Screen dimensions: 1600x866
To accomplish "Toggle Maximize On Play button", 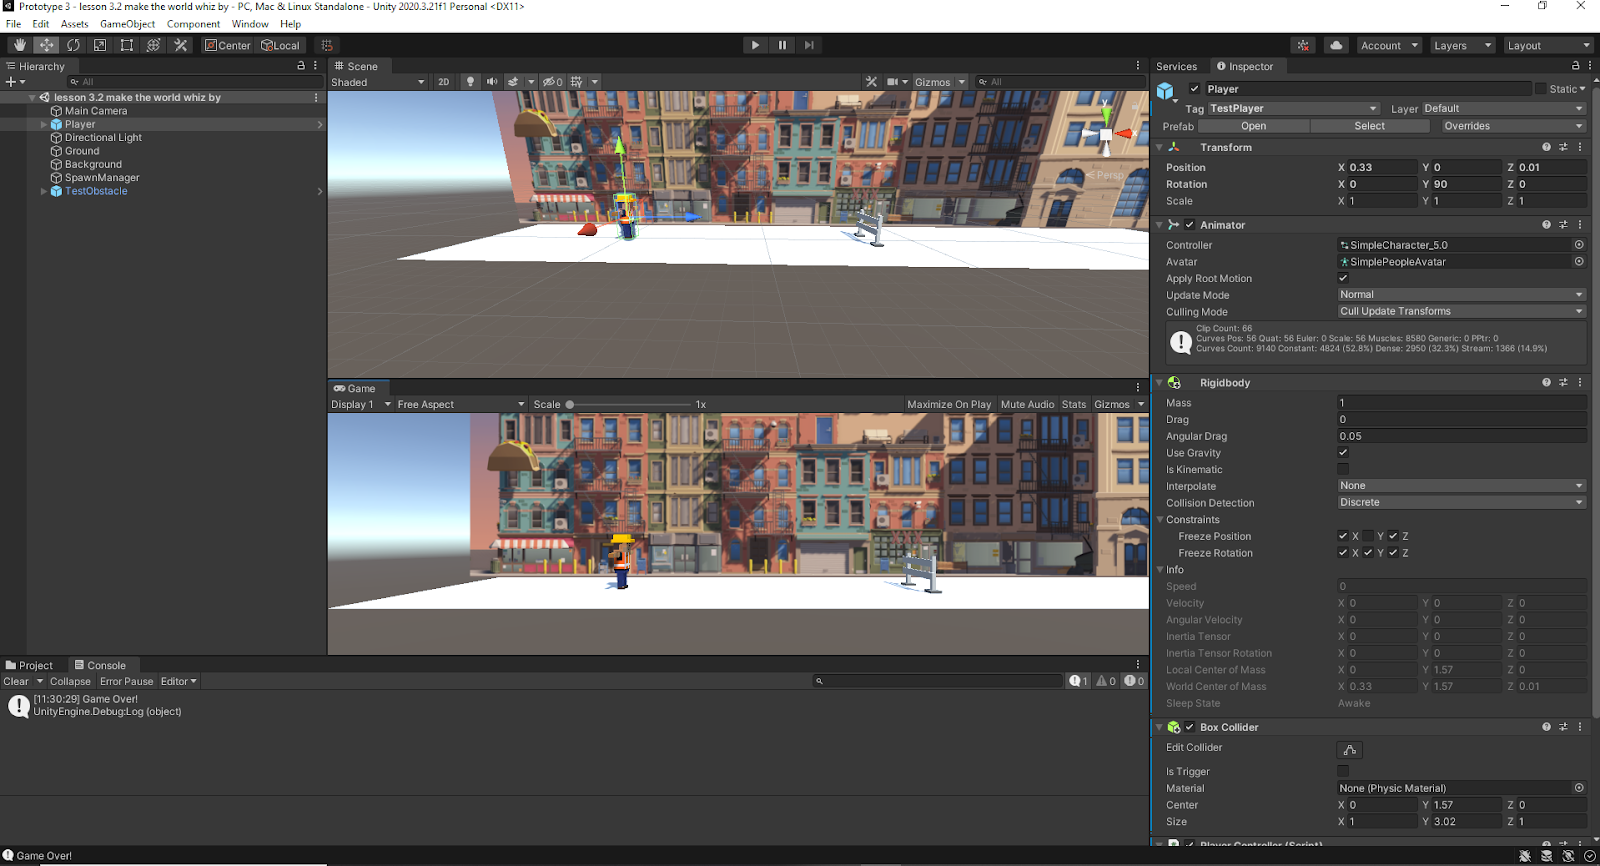I will tap(949, 405).
